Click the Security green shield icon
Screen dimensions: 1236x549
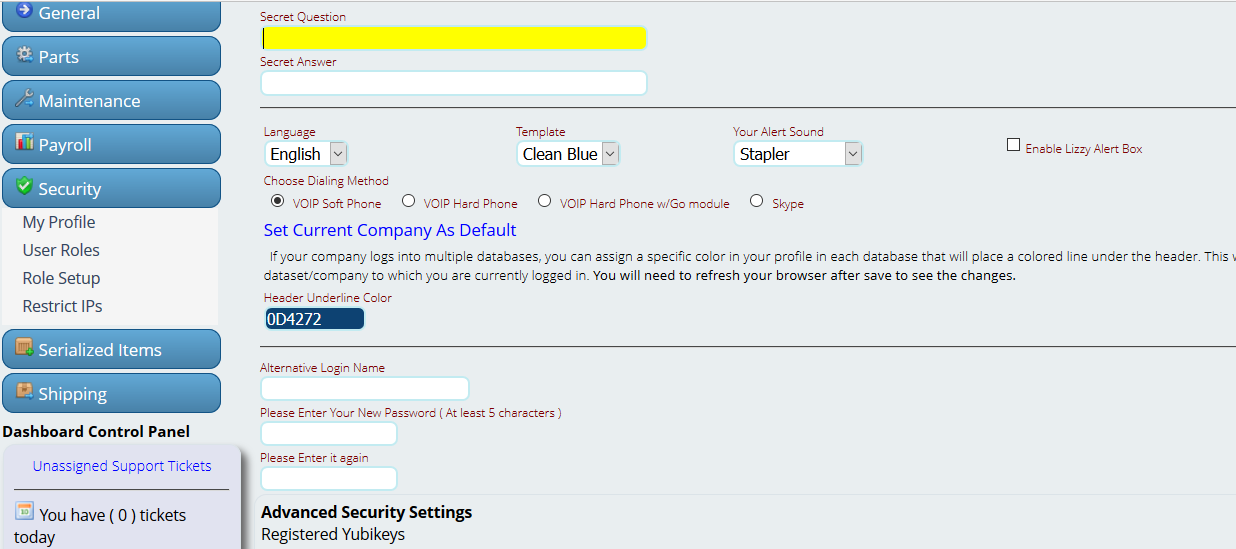click(x=24, y=187)
